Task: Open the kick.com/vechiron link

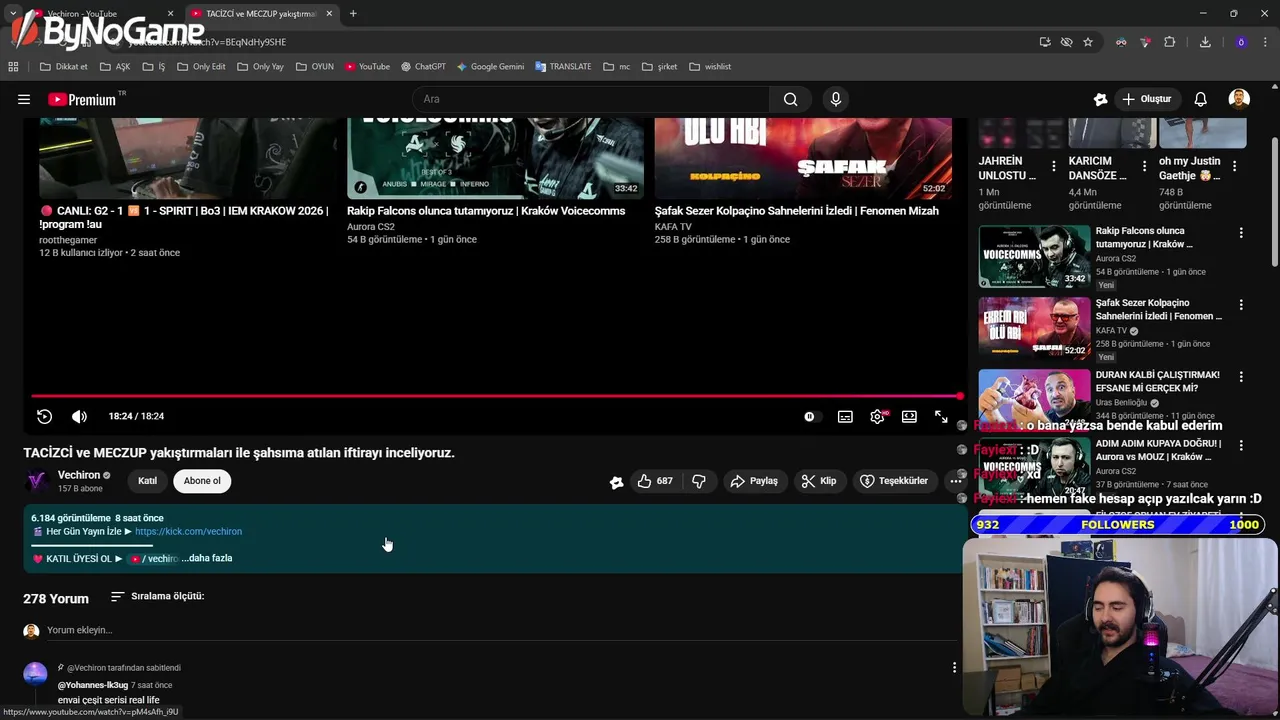Action: pyautogui.click(x=188, y=531)
